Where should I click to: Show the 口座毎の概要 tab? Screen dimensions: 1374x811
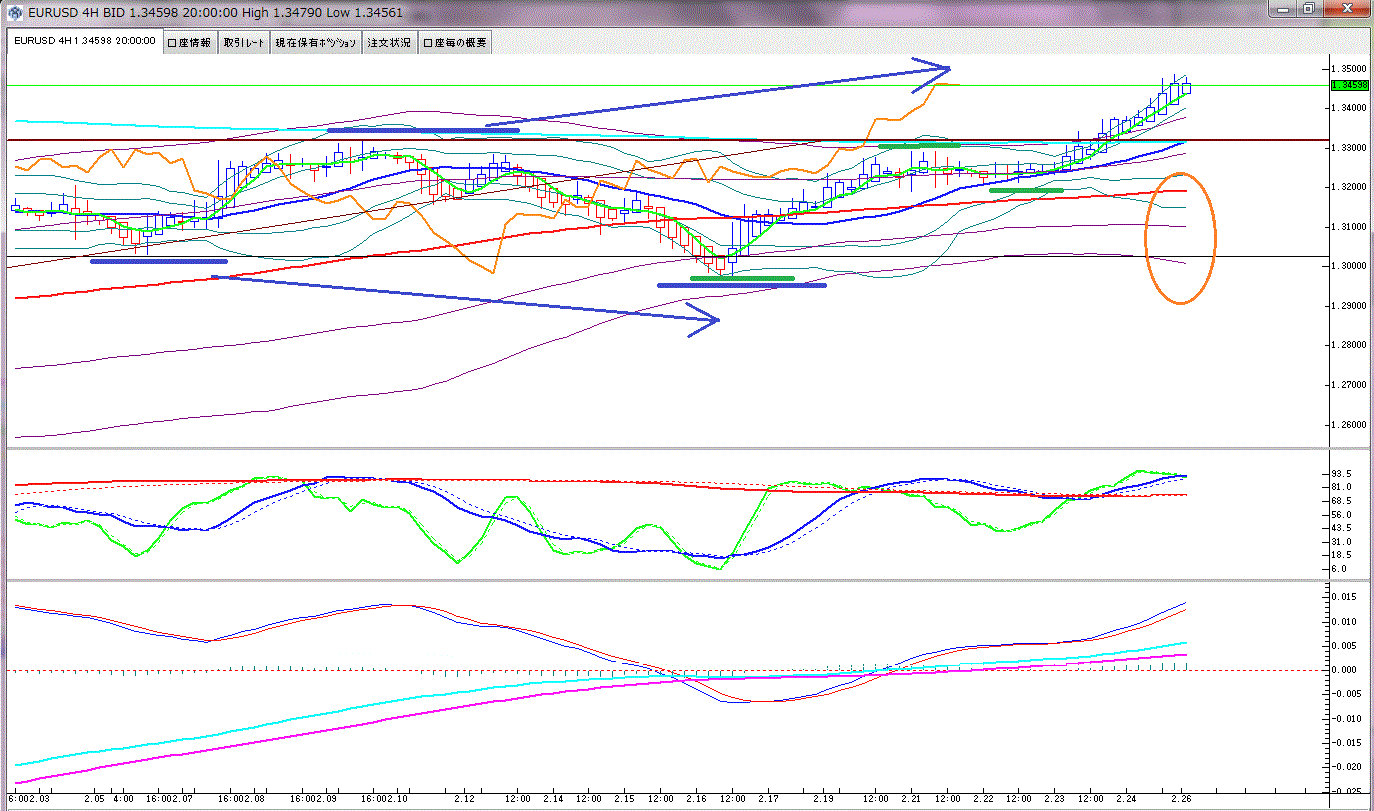click(455, 43)
